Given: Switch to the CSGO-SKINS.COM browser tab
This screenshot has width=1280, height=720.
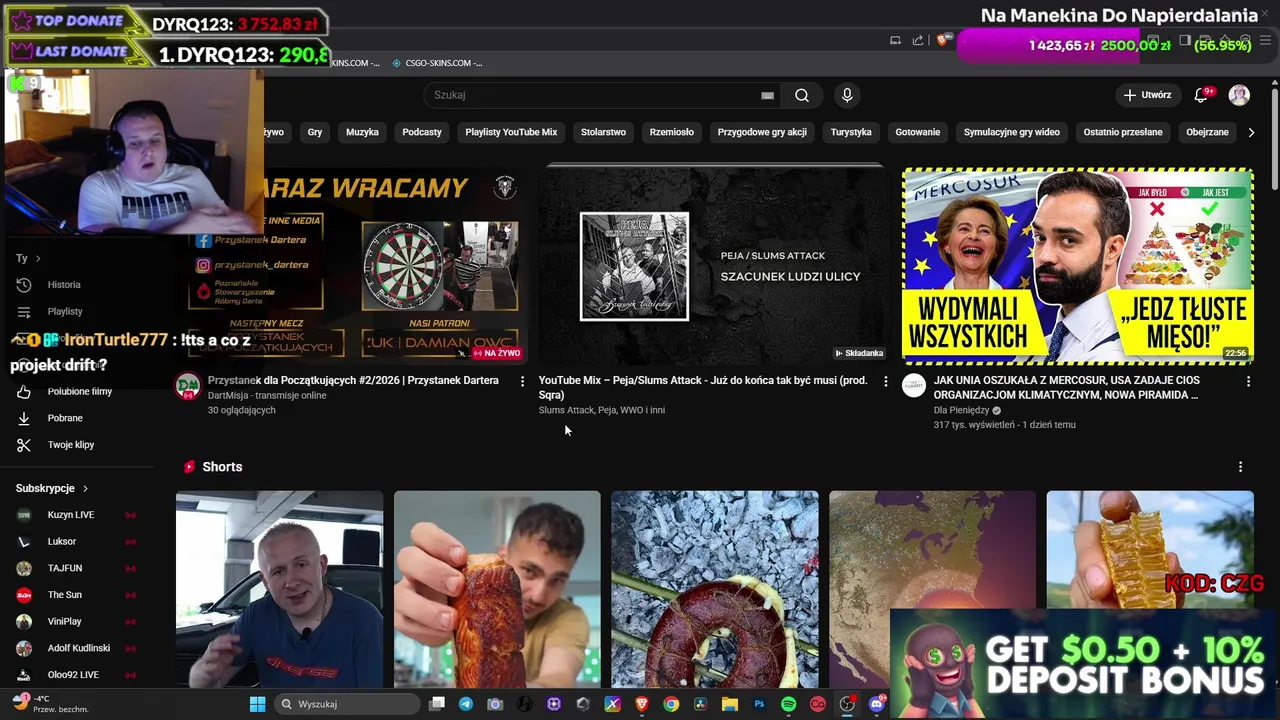Looking at the screenshot, I should tap(436, 63).
